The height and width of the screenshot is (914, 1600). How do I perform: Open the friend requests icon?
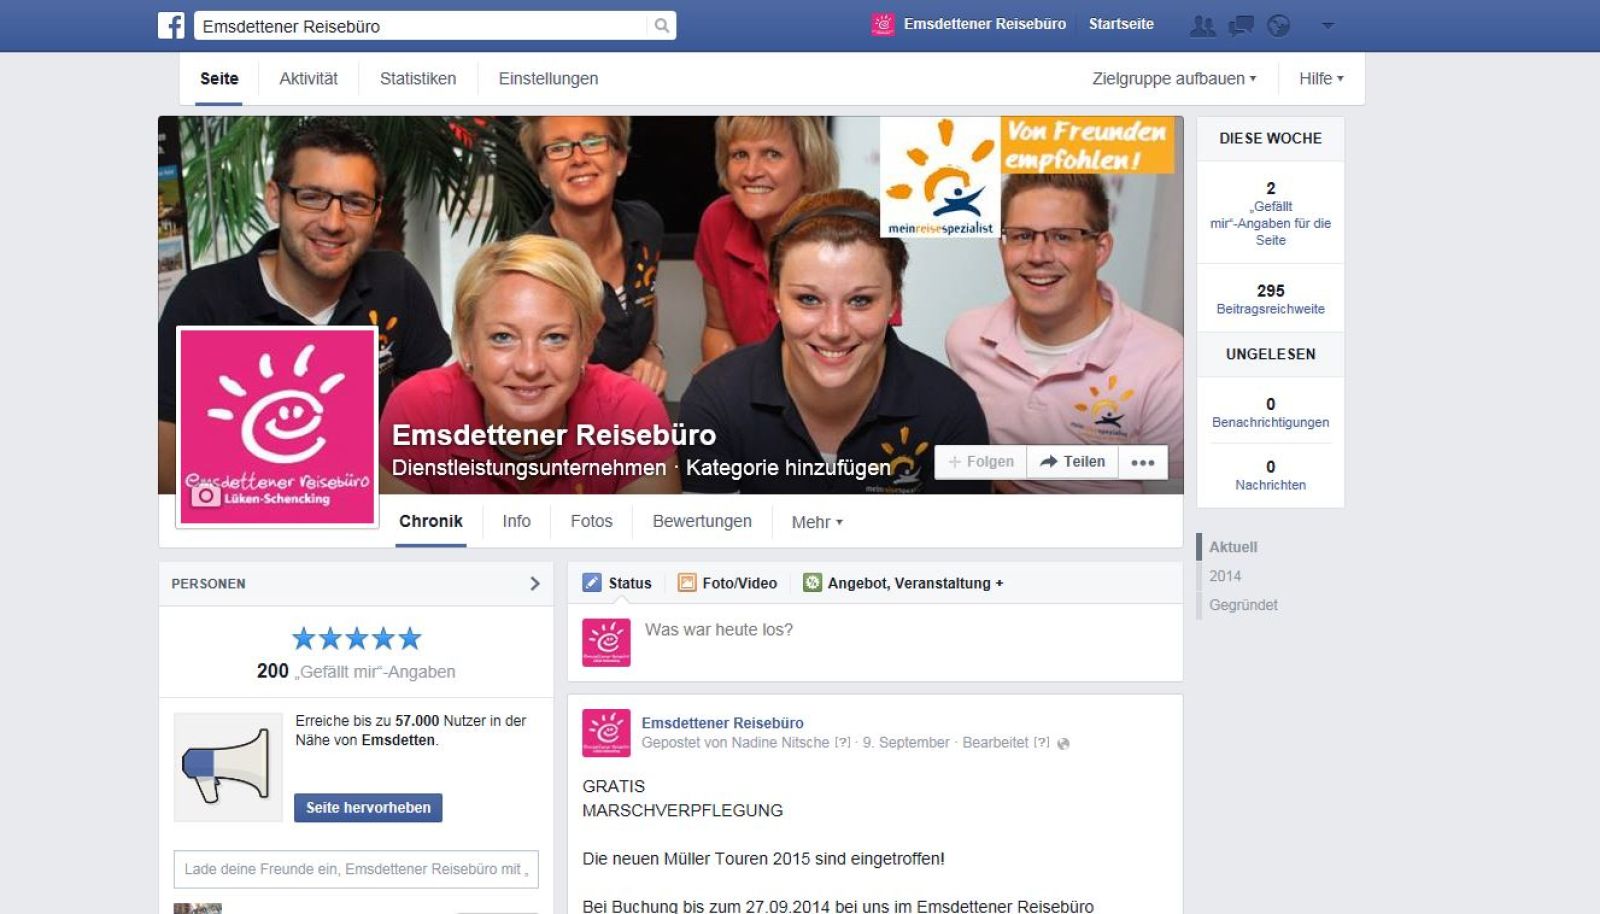click(x=1202, y=25)
